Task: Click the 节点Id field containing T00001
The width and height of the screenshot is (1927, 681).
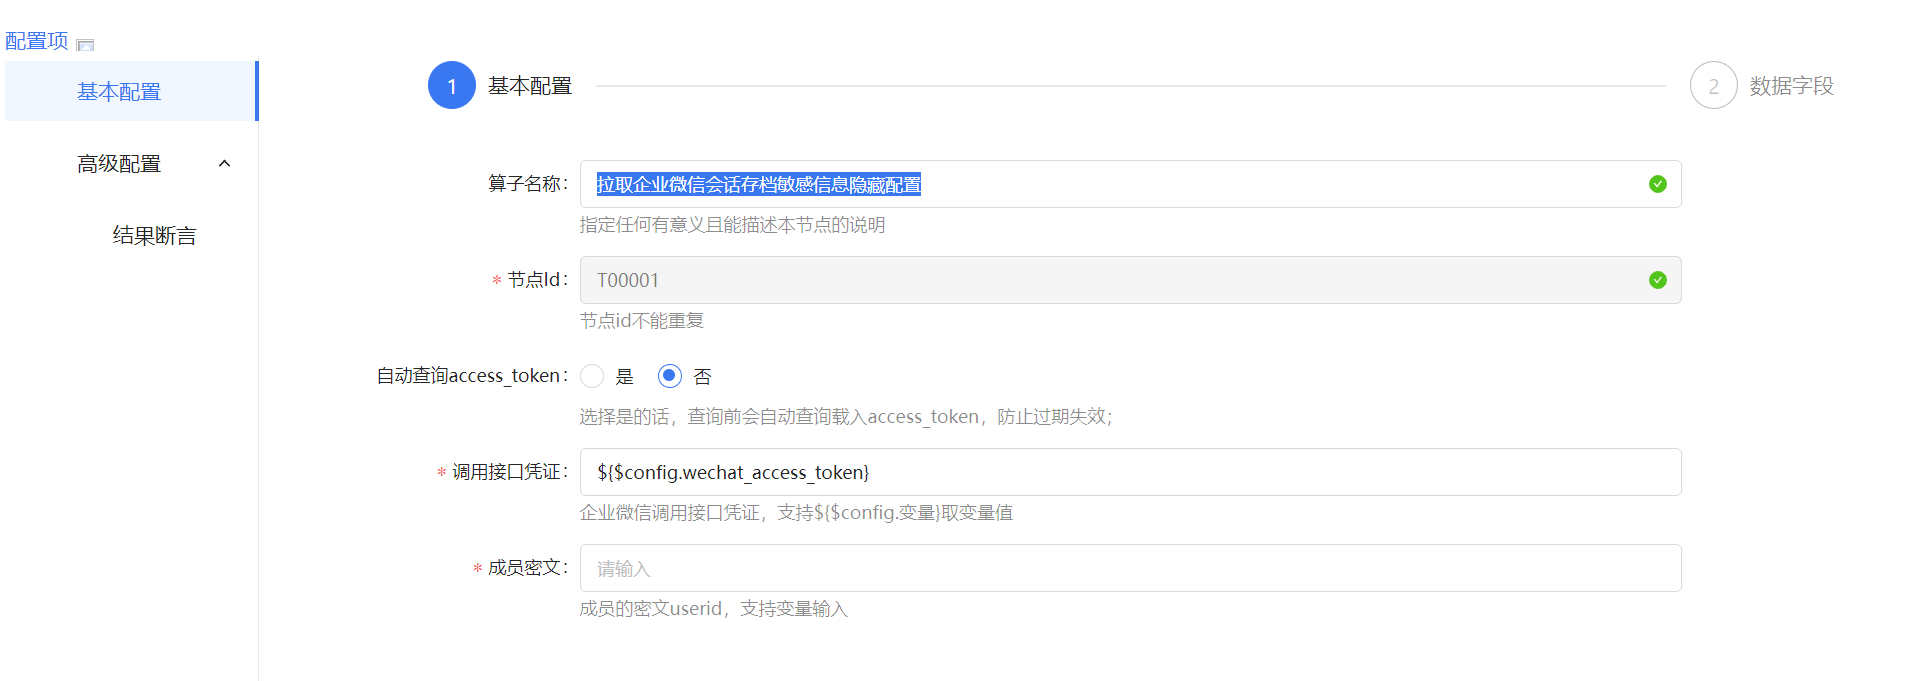Action: [x=1100, y=280]
